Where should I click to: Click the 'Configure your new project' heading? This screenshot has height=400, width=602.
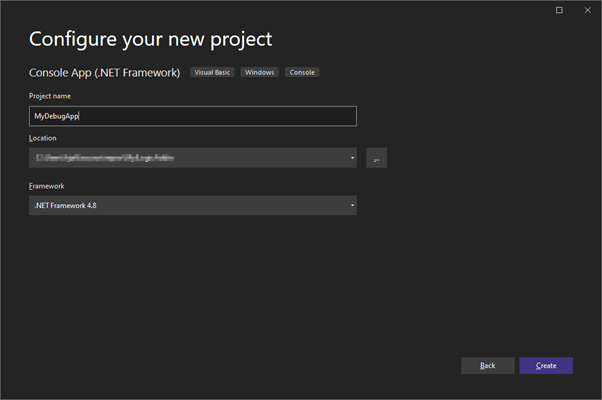pyautogui.click(x=150, y=39)
